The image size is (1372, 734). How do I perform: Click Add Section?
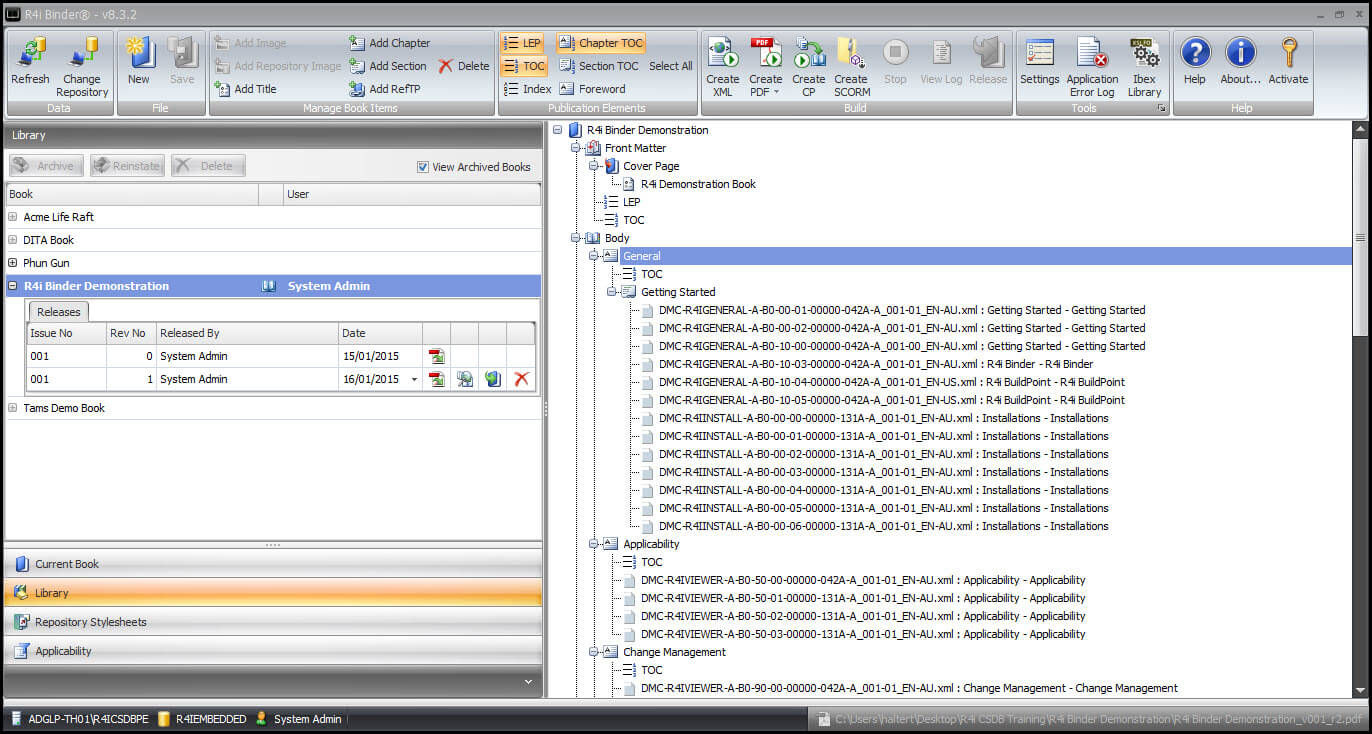[387, 66]
